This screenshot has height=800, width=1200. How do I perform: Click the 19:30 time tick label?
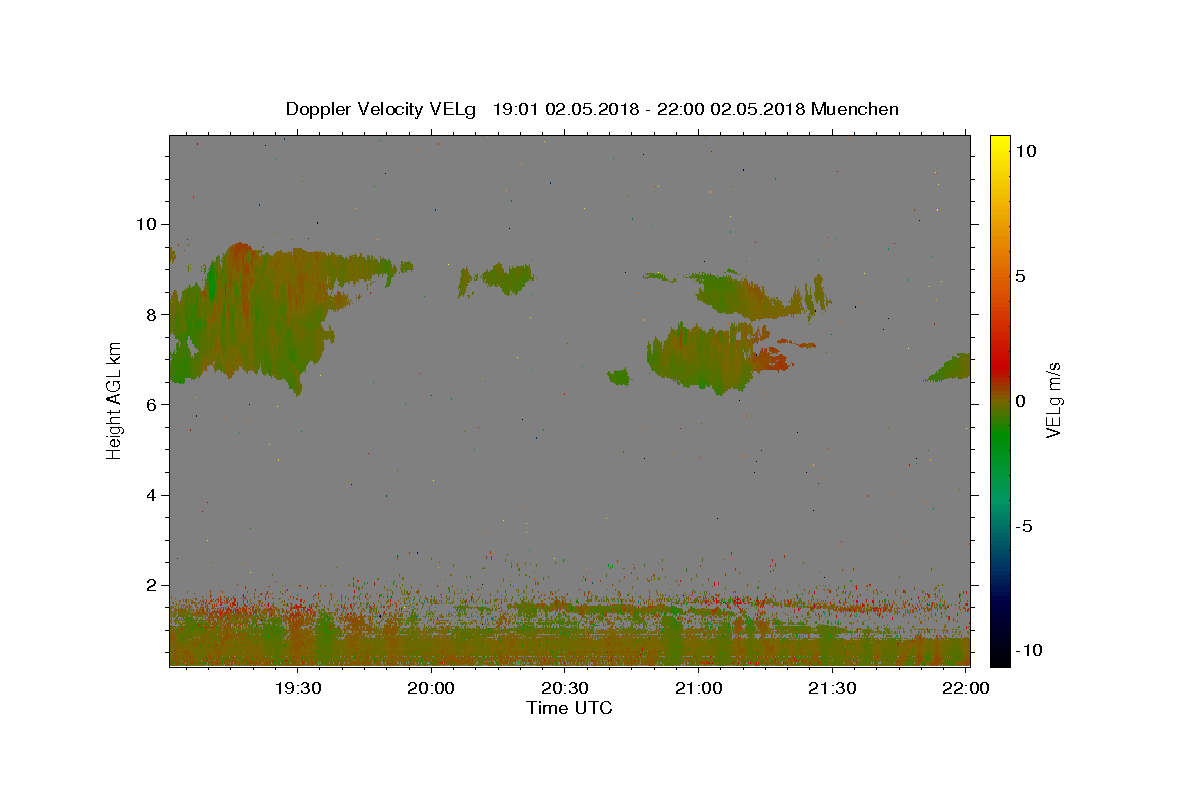point(298,688)
